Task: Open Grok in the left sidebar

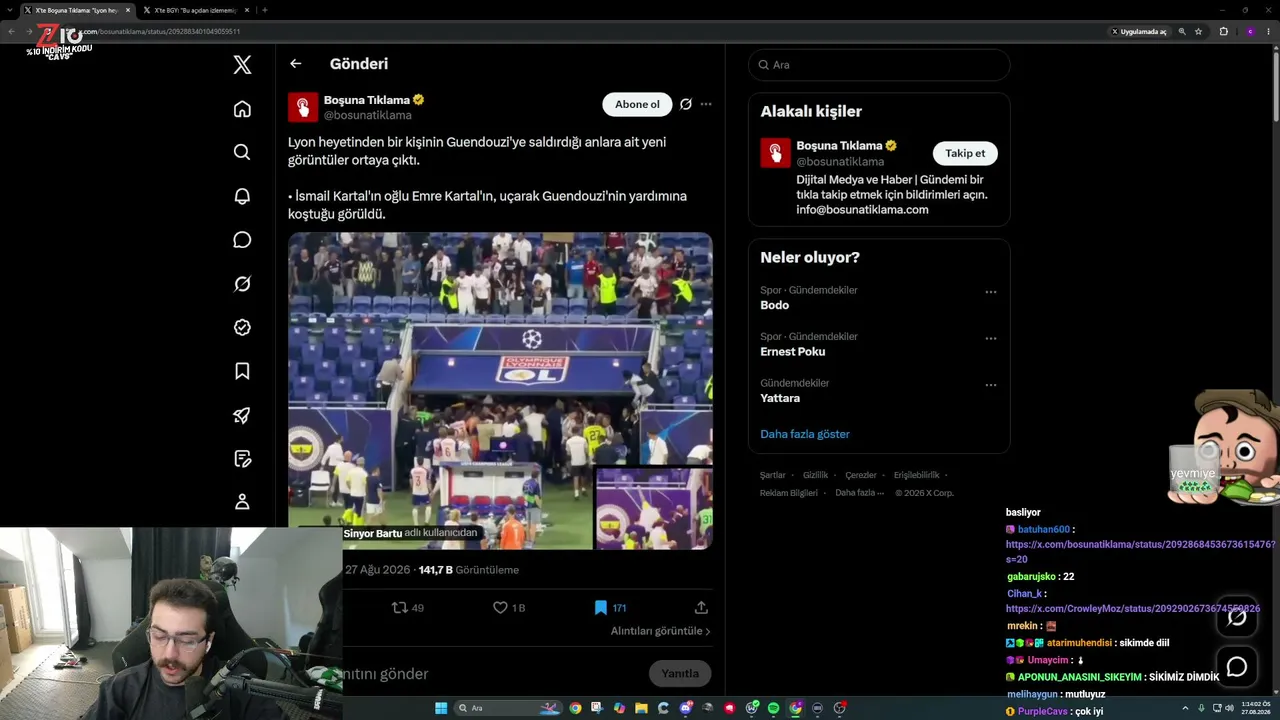Action: 242,284
